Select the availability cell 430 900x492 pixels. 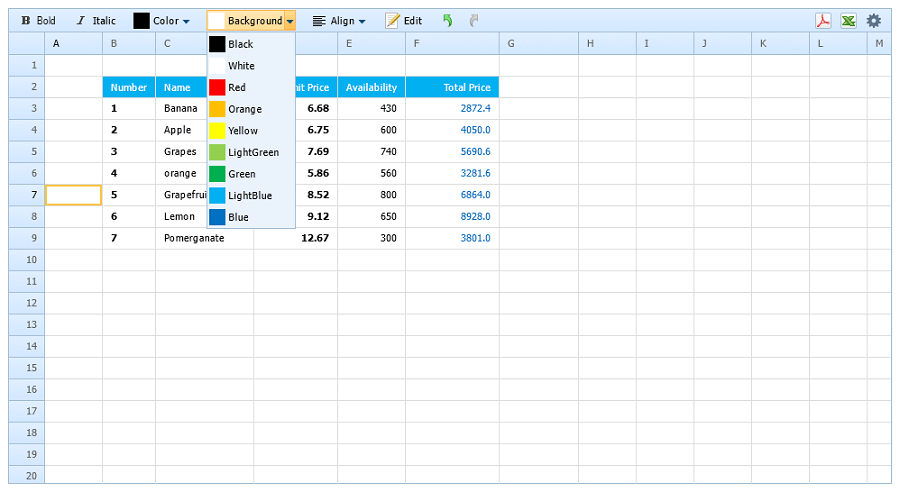[x=371, y=109]
